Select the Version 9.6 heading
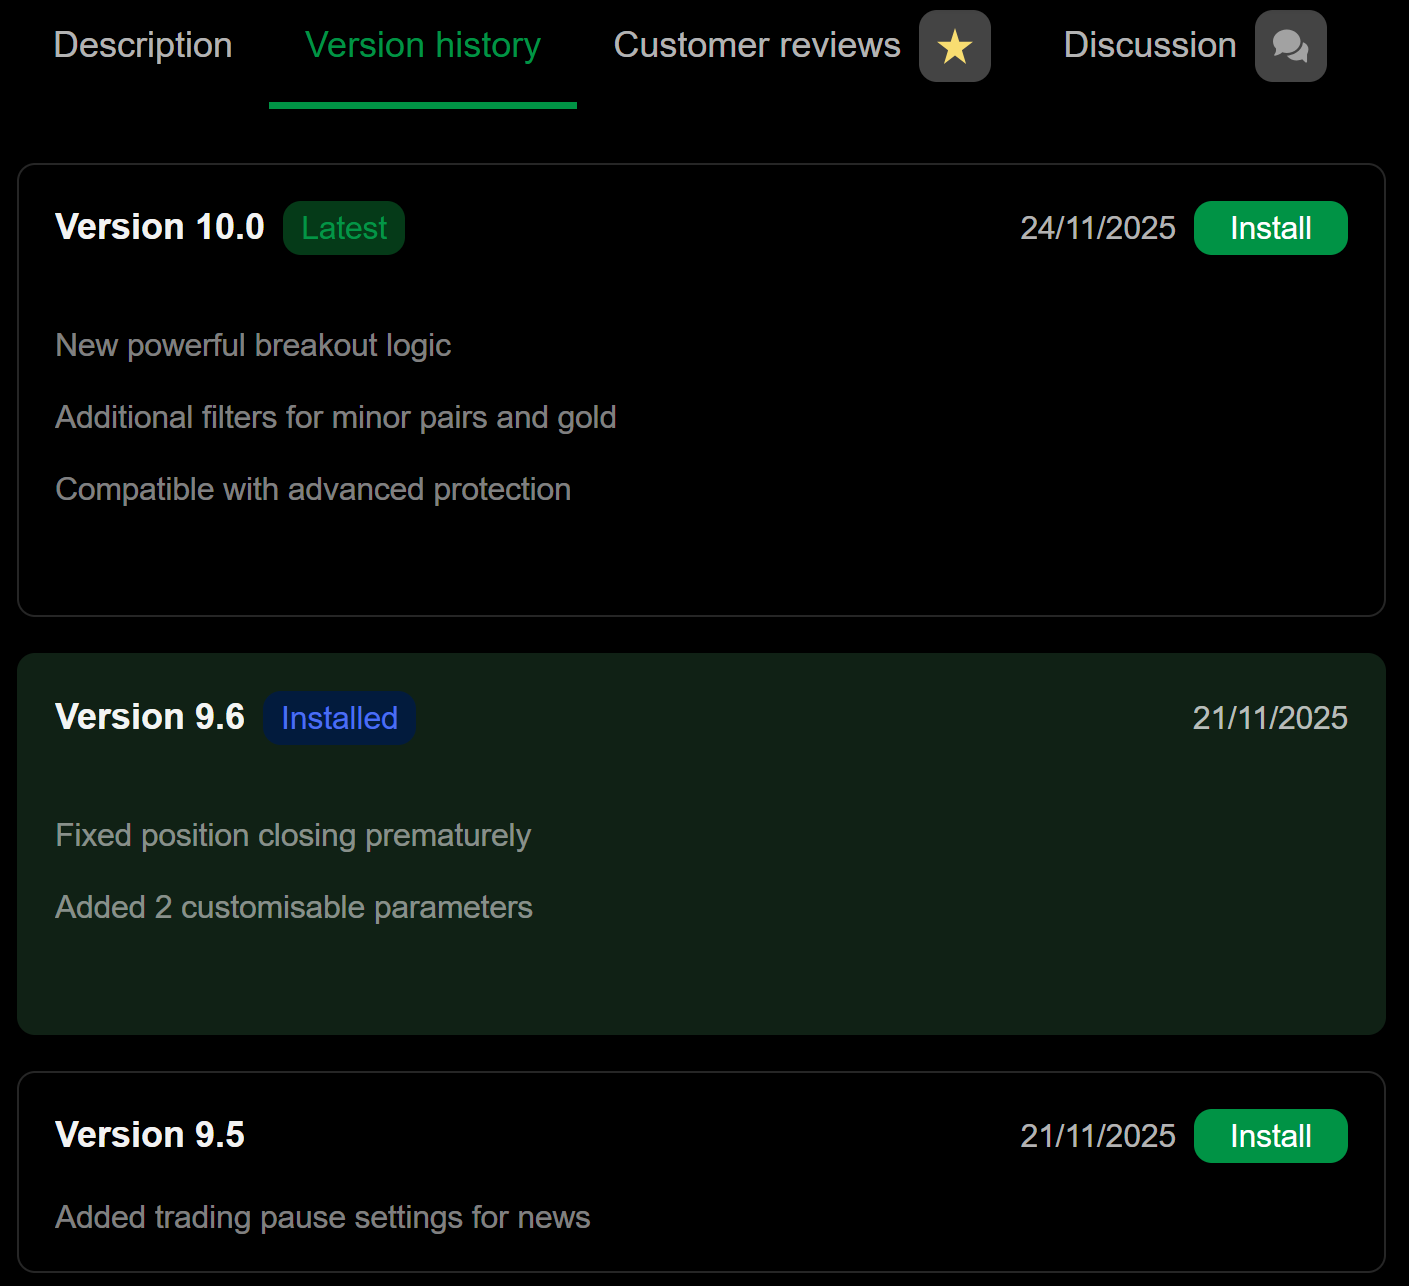This screenshot has height=1286, width=1409. tap(150, 717)
